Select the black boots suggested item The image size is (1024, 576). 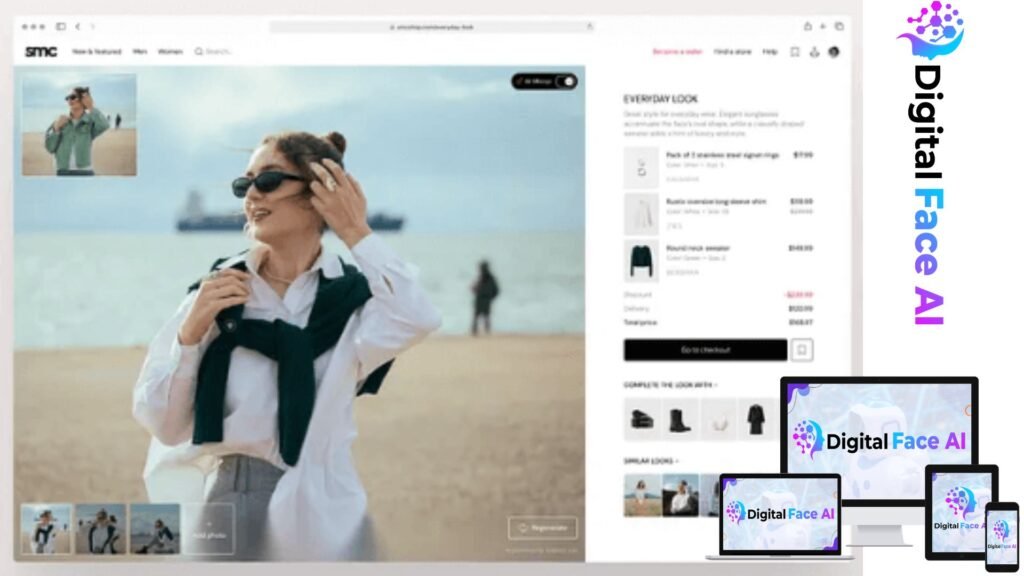click(680, 419)
